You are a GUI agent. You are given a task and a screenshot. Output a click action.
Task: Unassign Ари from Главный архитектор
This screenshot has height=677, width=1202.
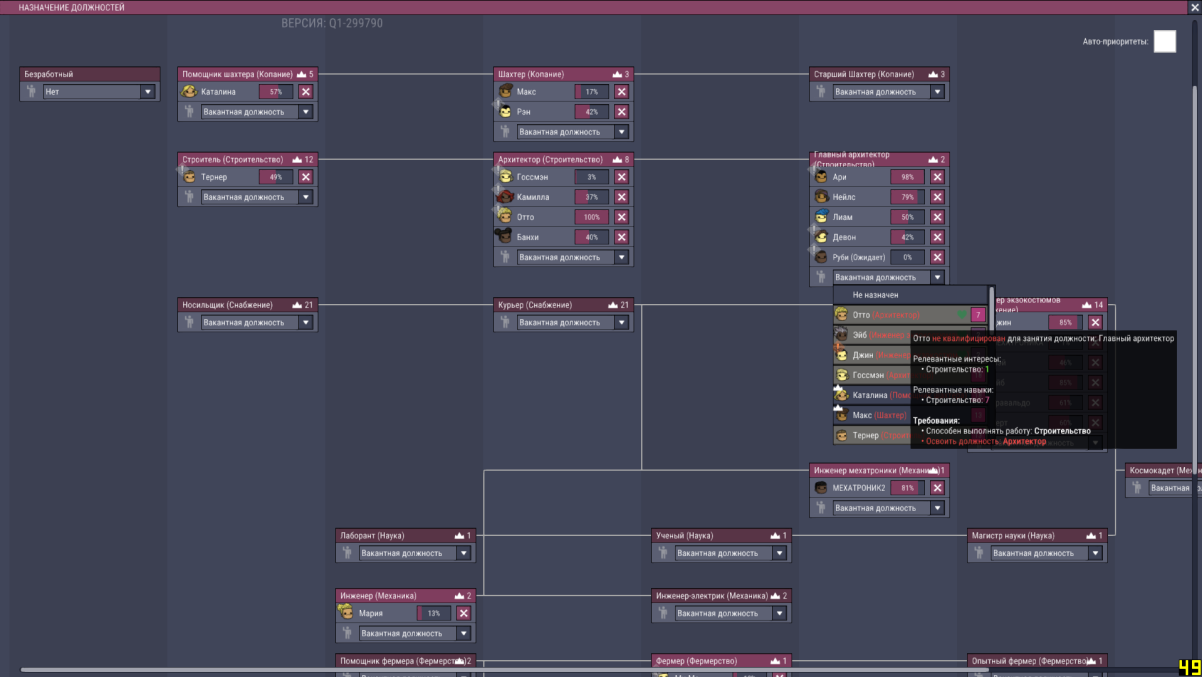coord(938,177)
